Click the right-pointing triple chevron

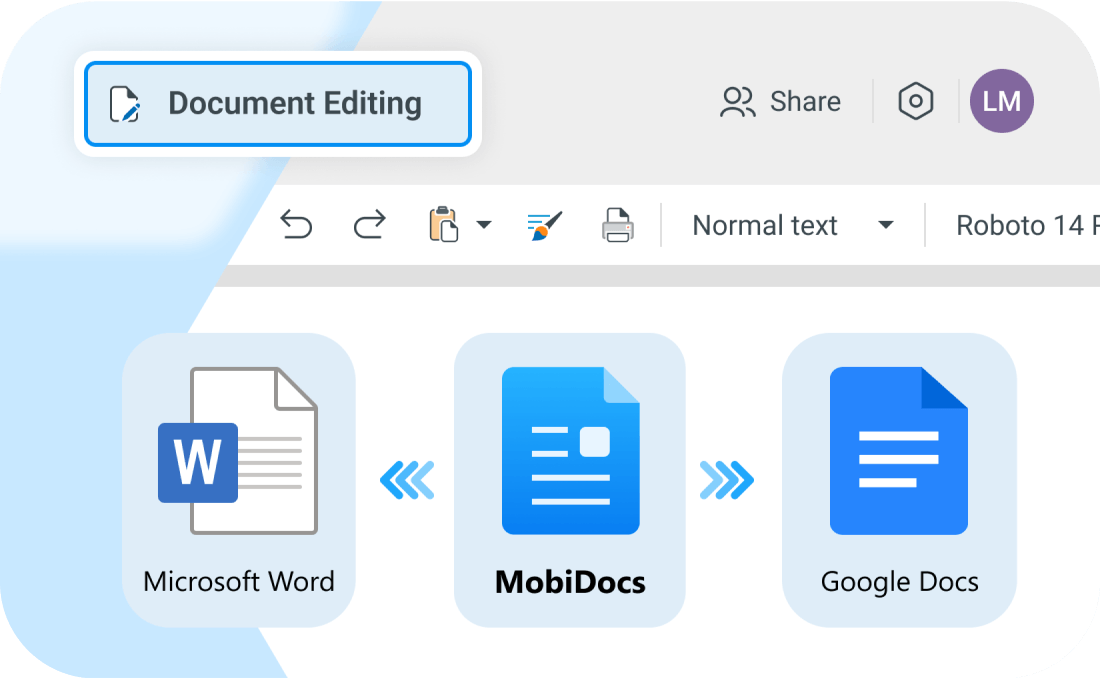(727, 480)
